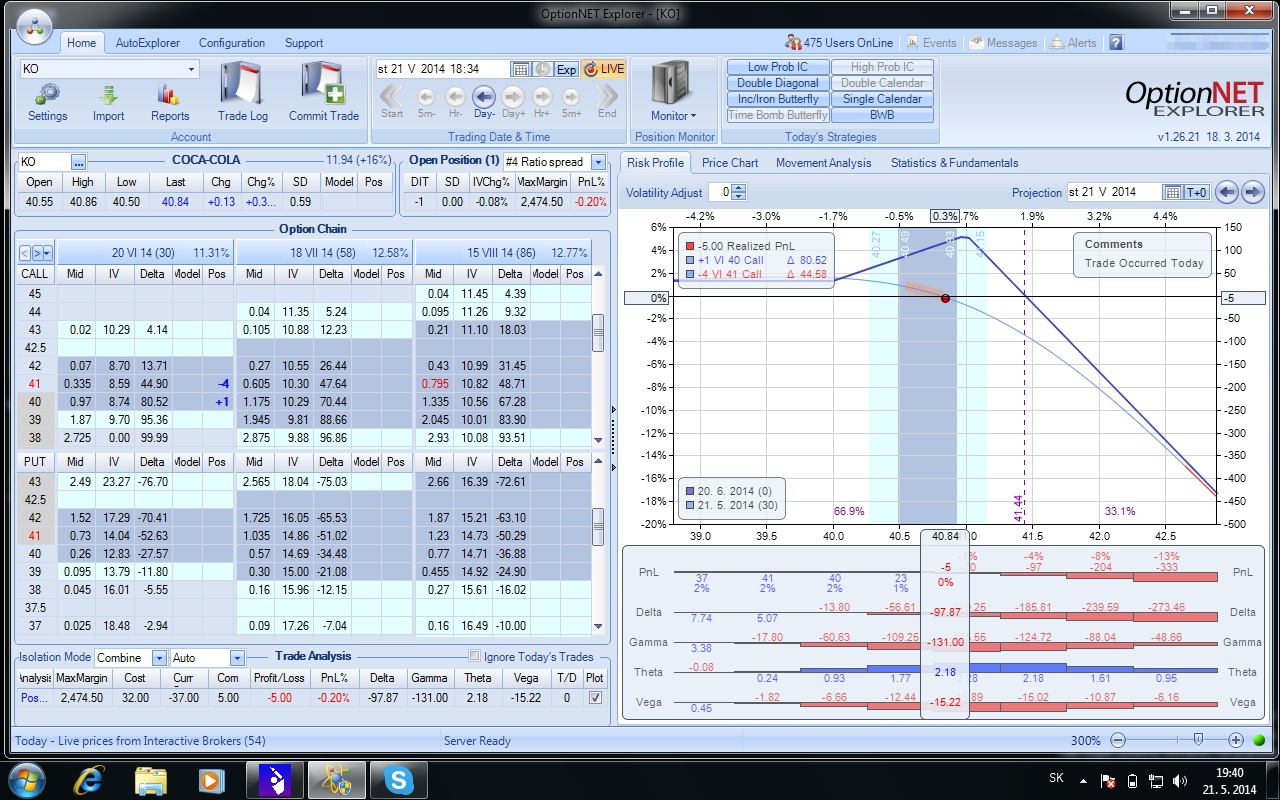Switch to the Price Chart tab
Viewport: 1280px width, 800px height.
pos(730,163)
